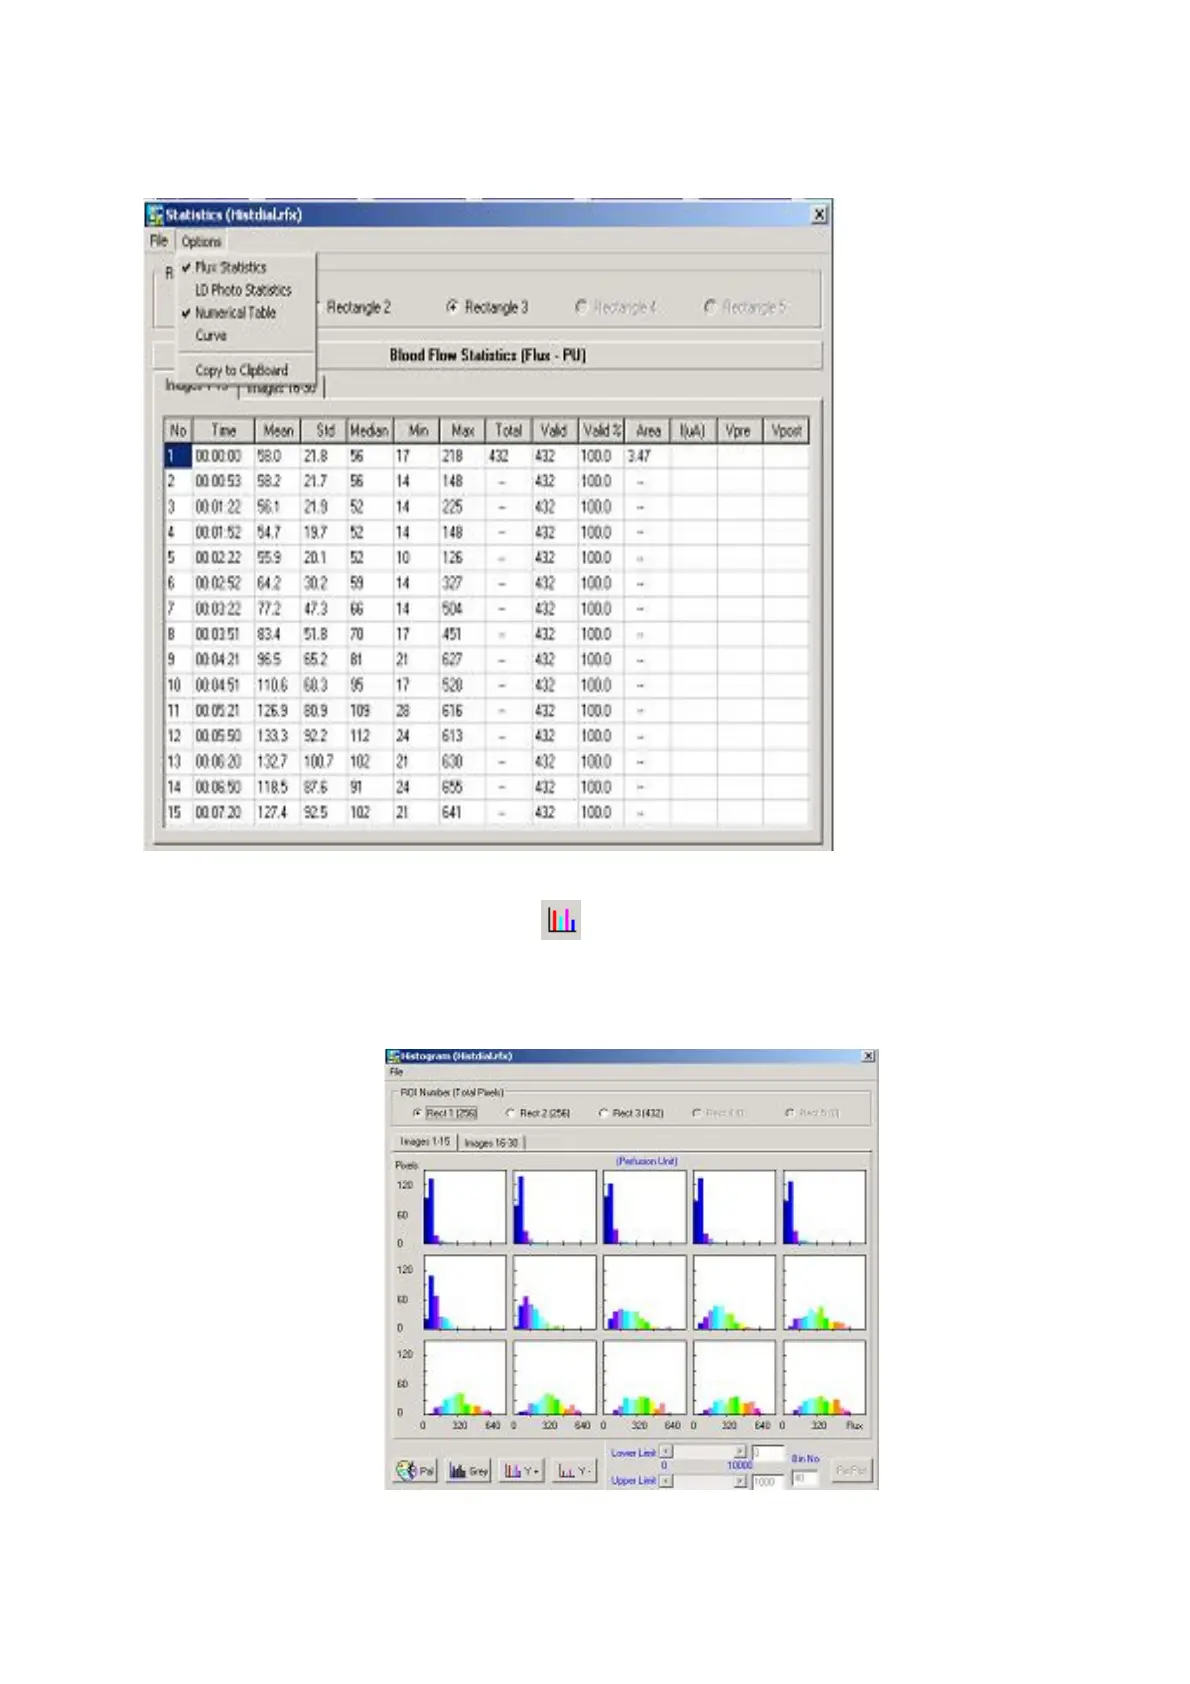Viewport: 1190px width, 1684px height.
Task: Choose Copy to ClipBoard entry
Action: (x=241, y=370)
